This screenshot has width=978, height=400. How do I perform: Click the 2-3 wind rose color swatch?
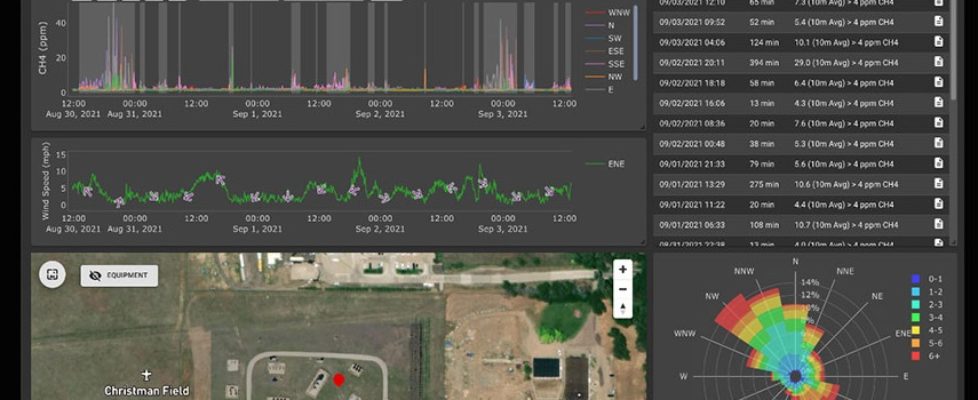coord(916,305)
